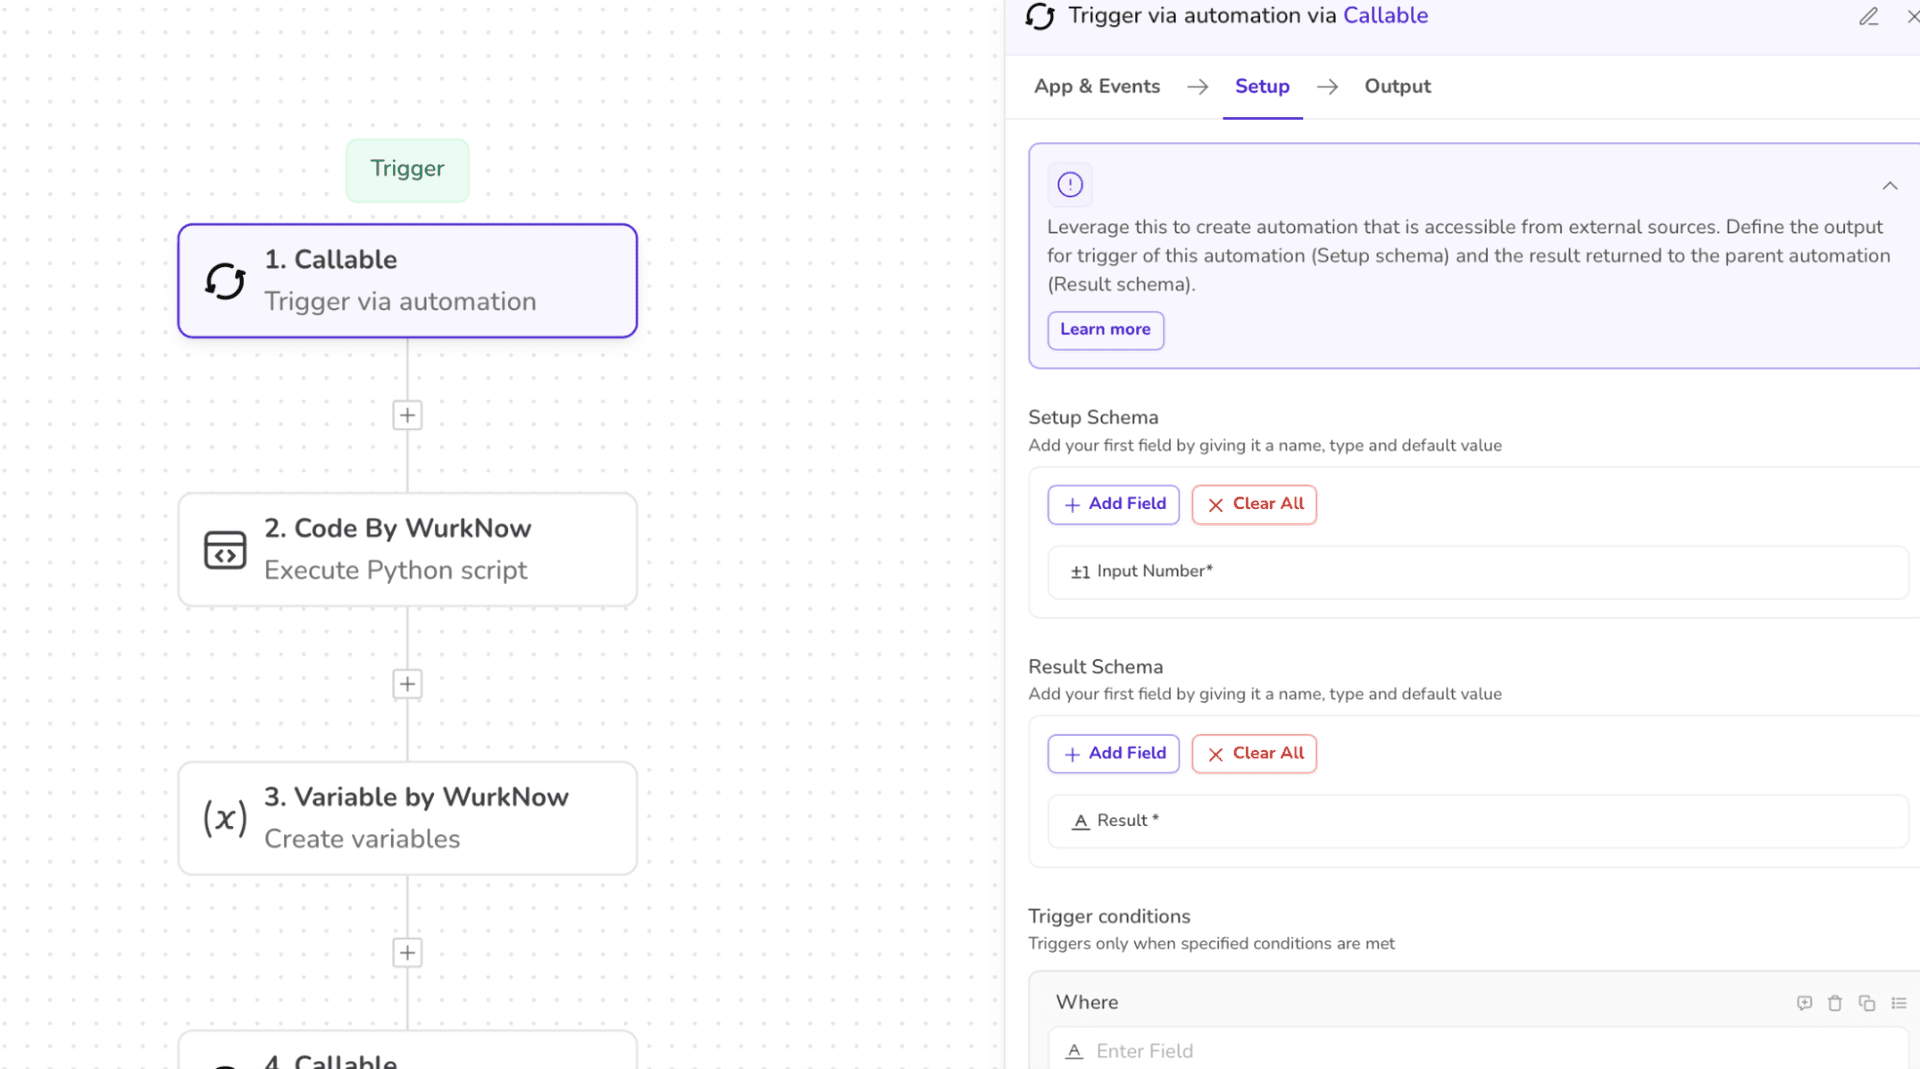1920x1069 pixels.
Task: Click the Enter Field input under Where
Action: [1480, 1051]
